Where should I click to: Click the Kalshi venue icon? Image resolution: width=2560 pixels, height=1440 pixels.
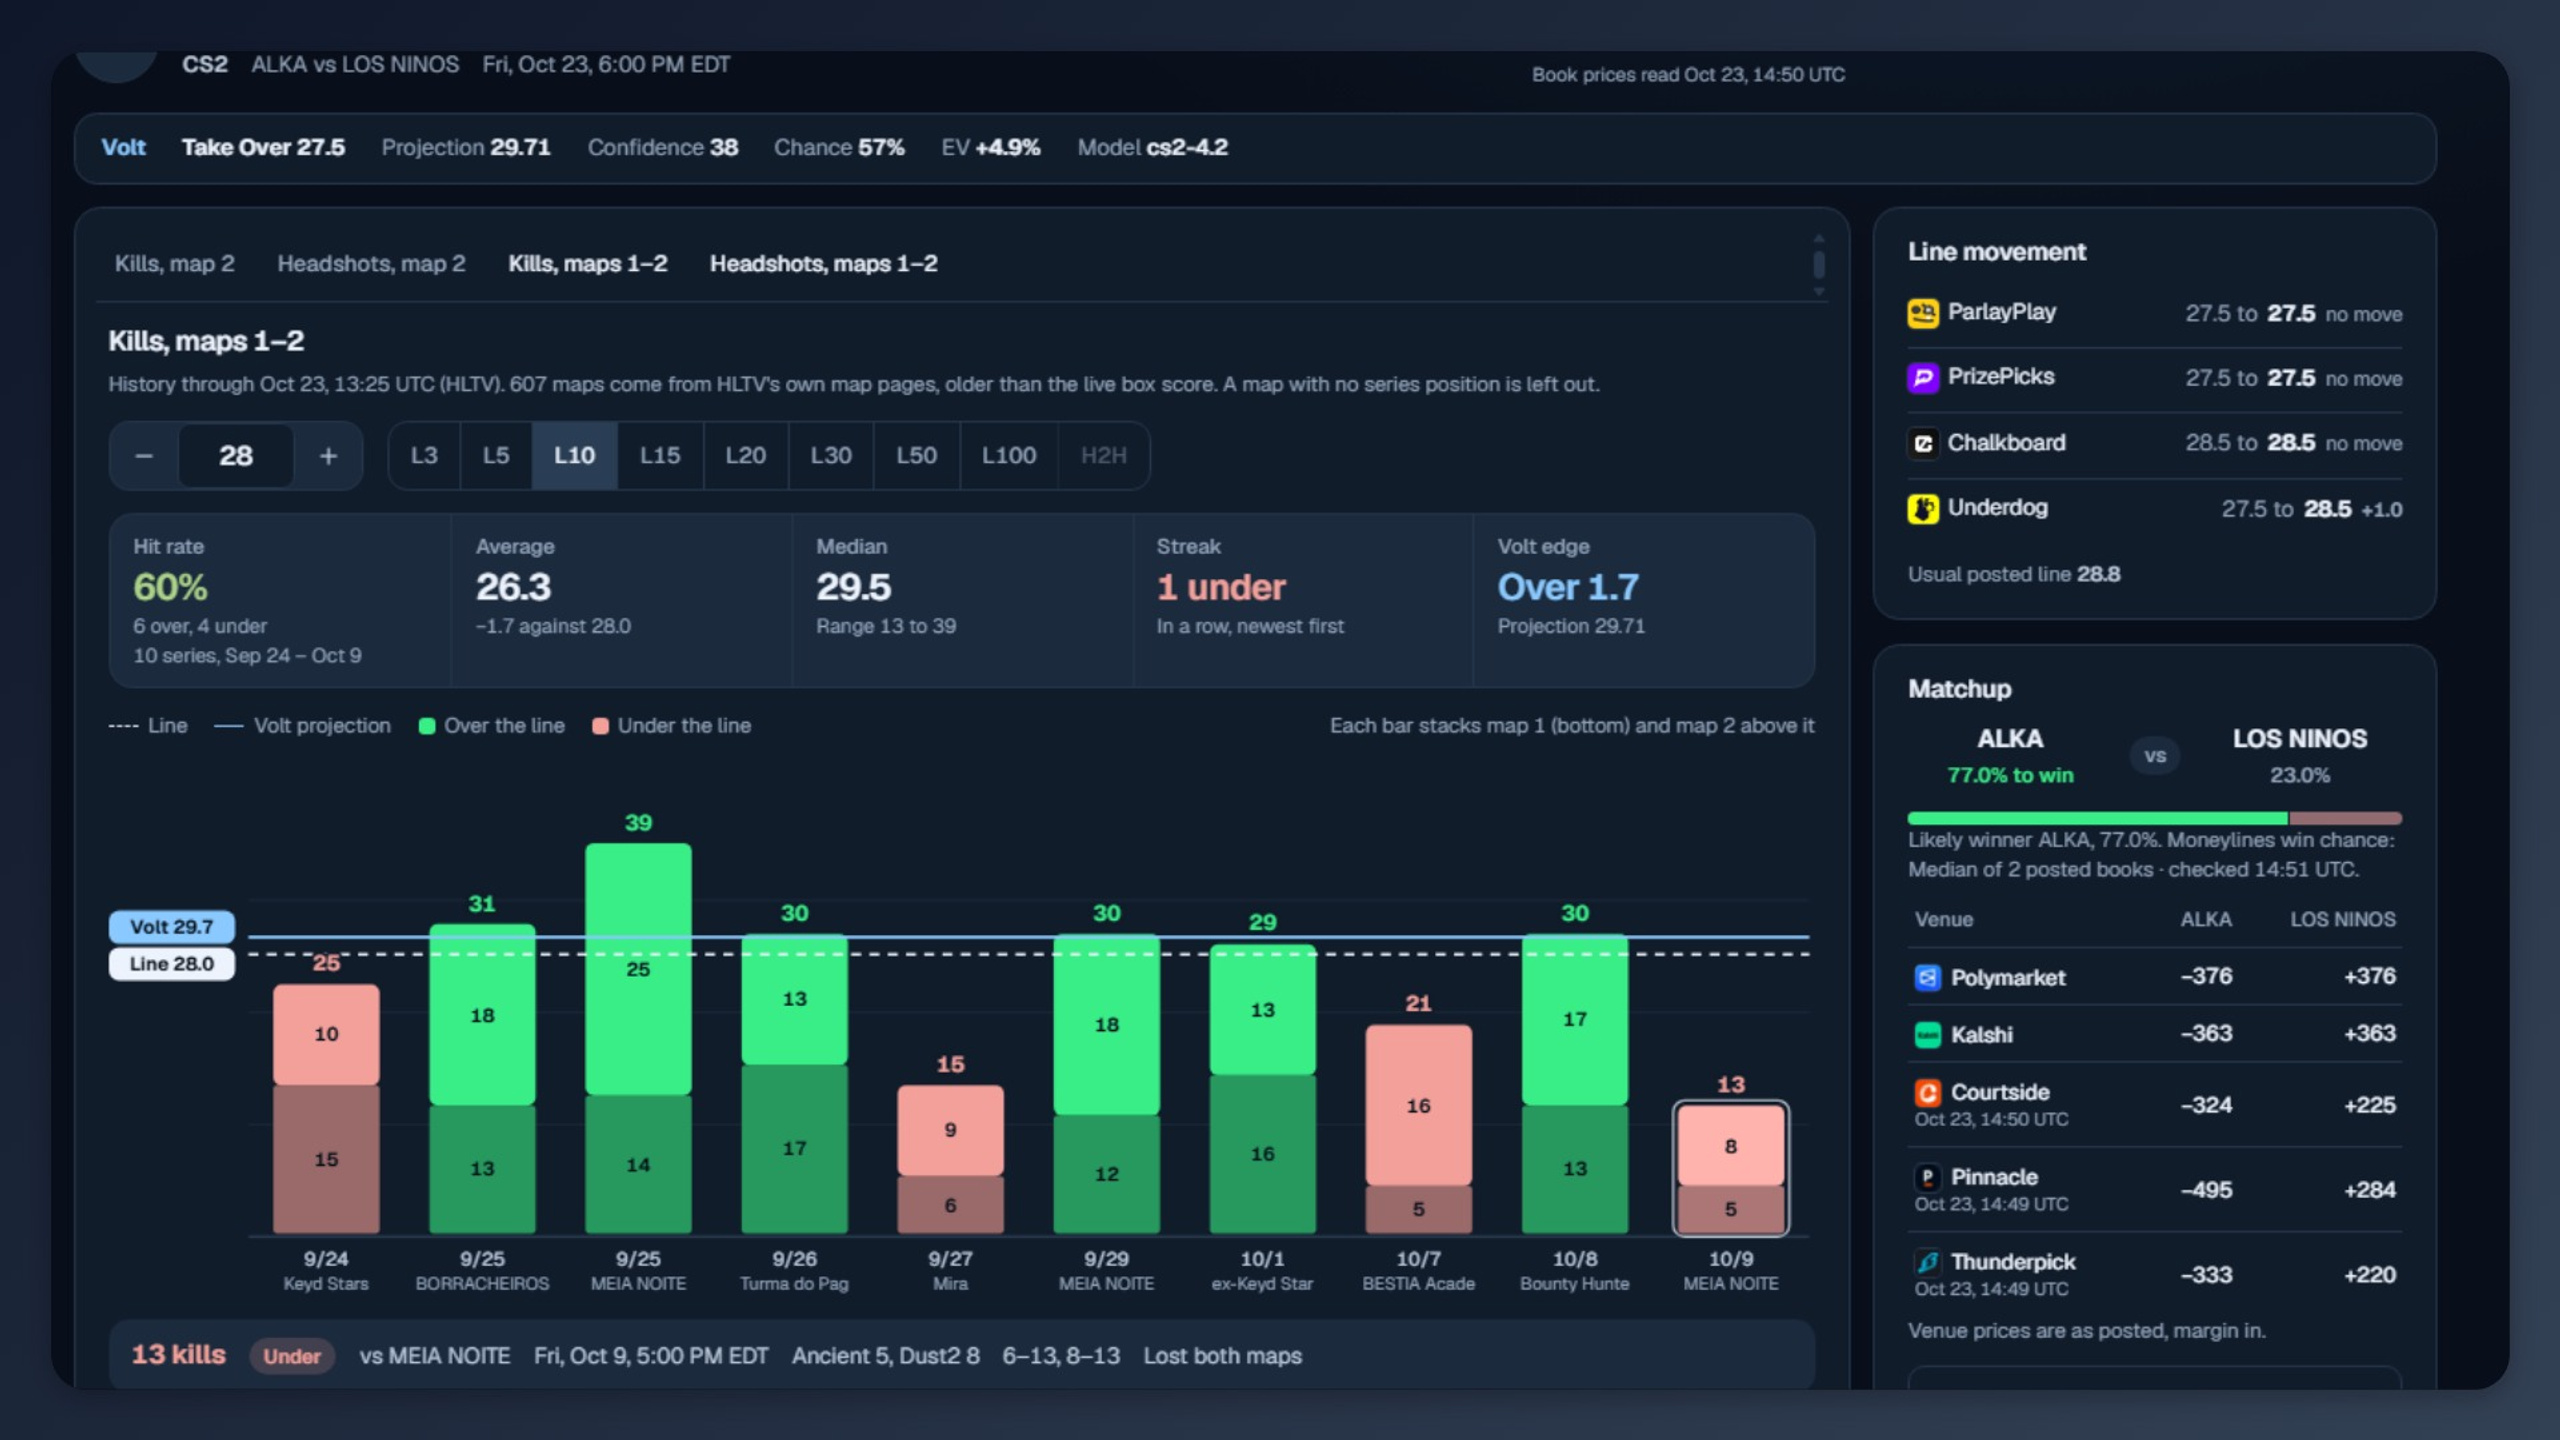(x=1927, y=1035)
